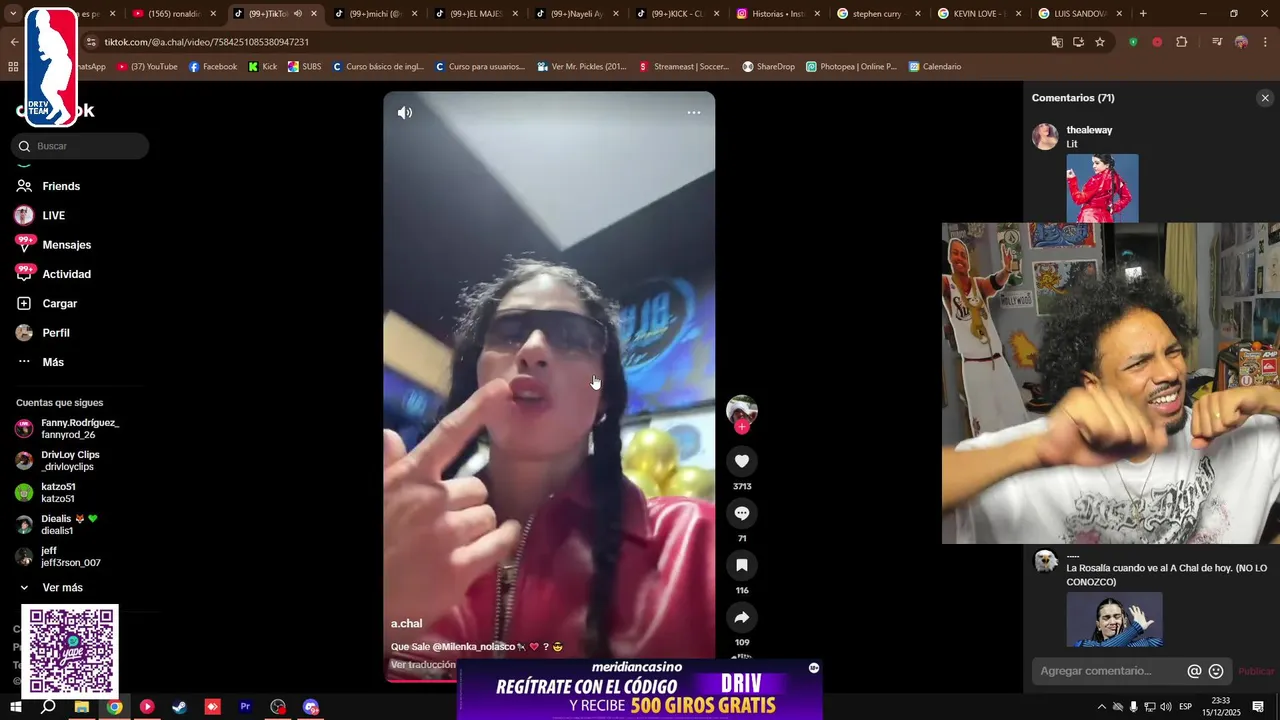
Task: Open the emoji picker in comment box
Action: [x=1216, y=671]
